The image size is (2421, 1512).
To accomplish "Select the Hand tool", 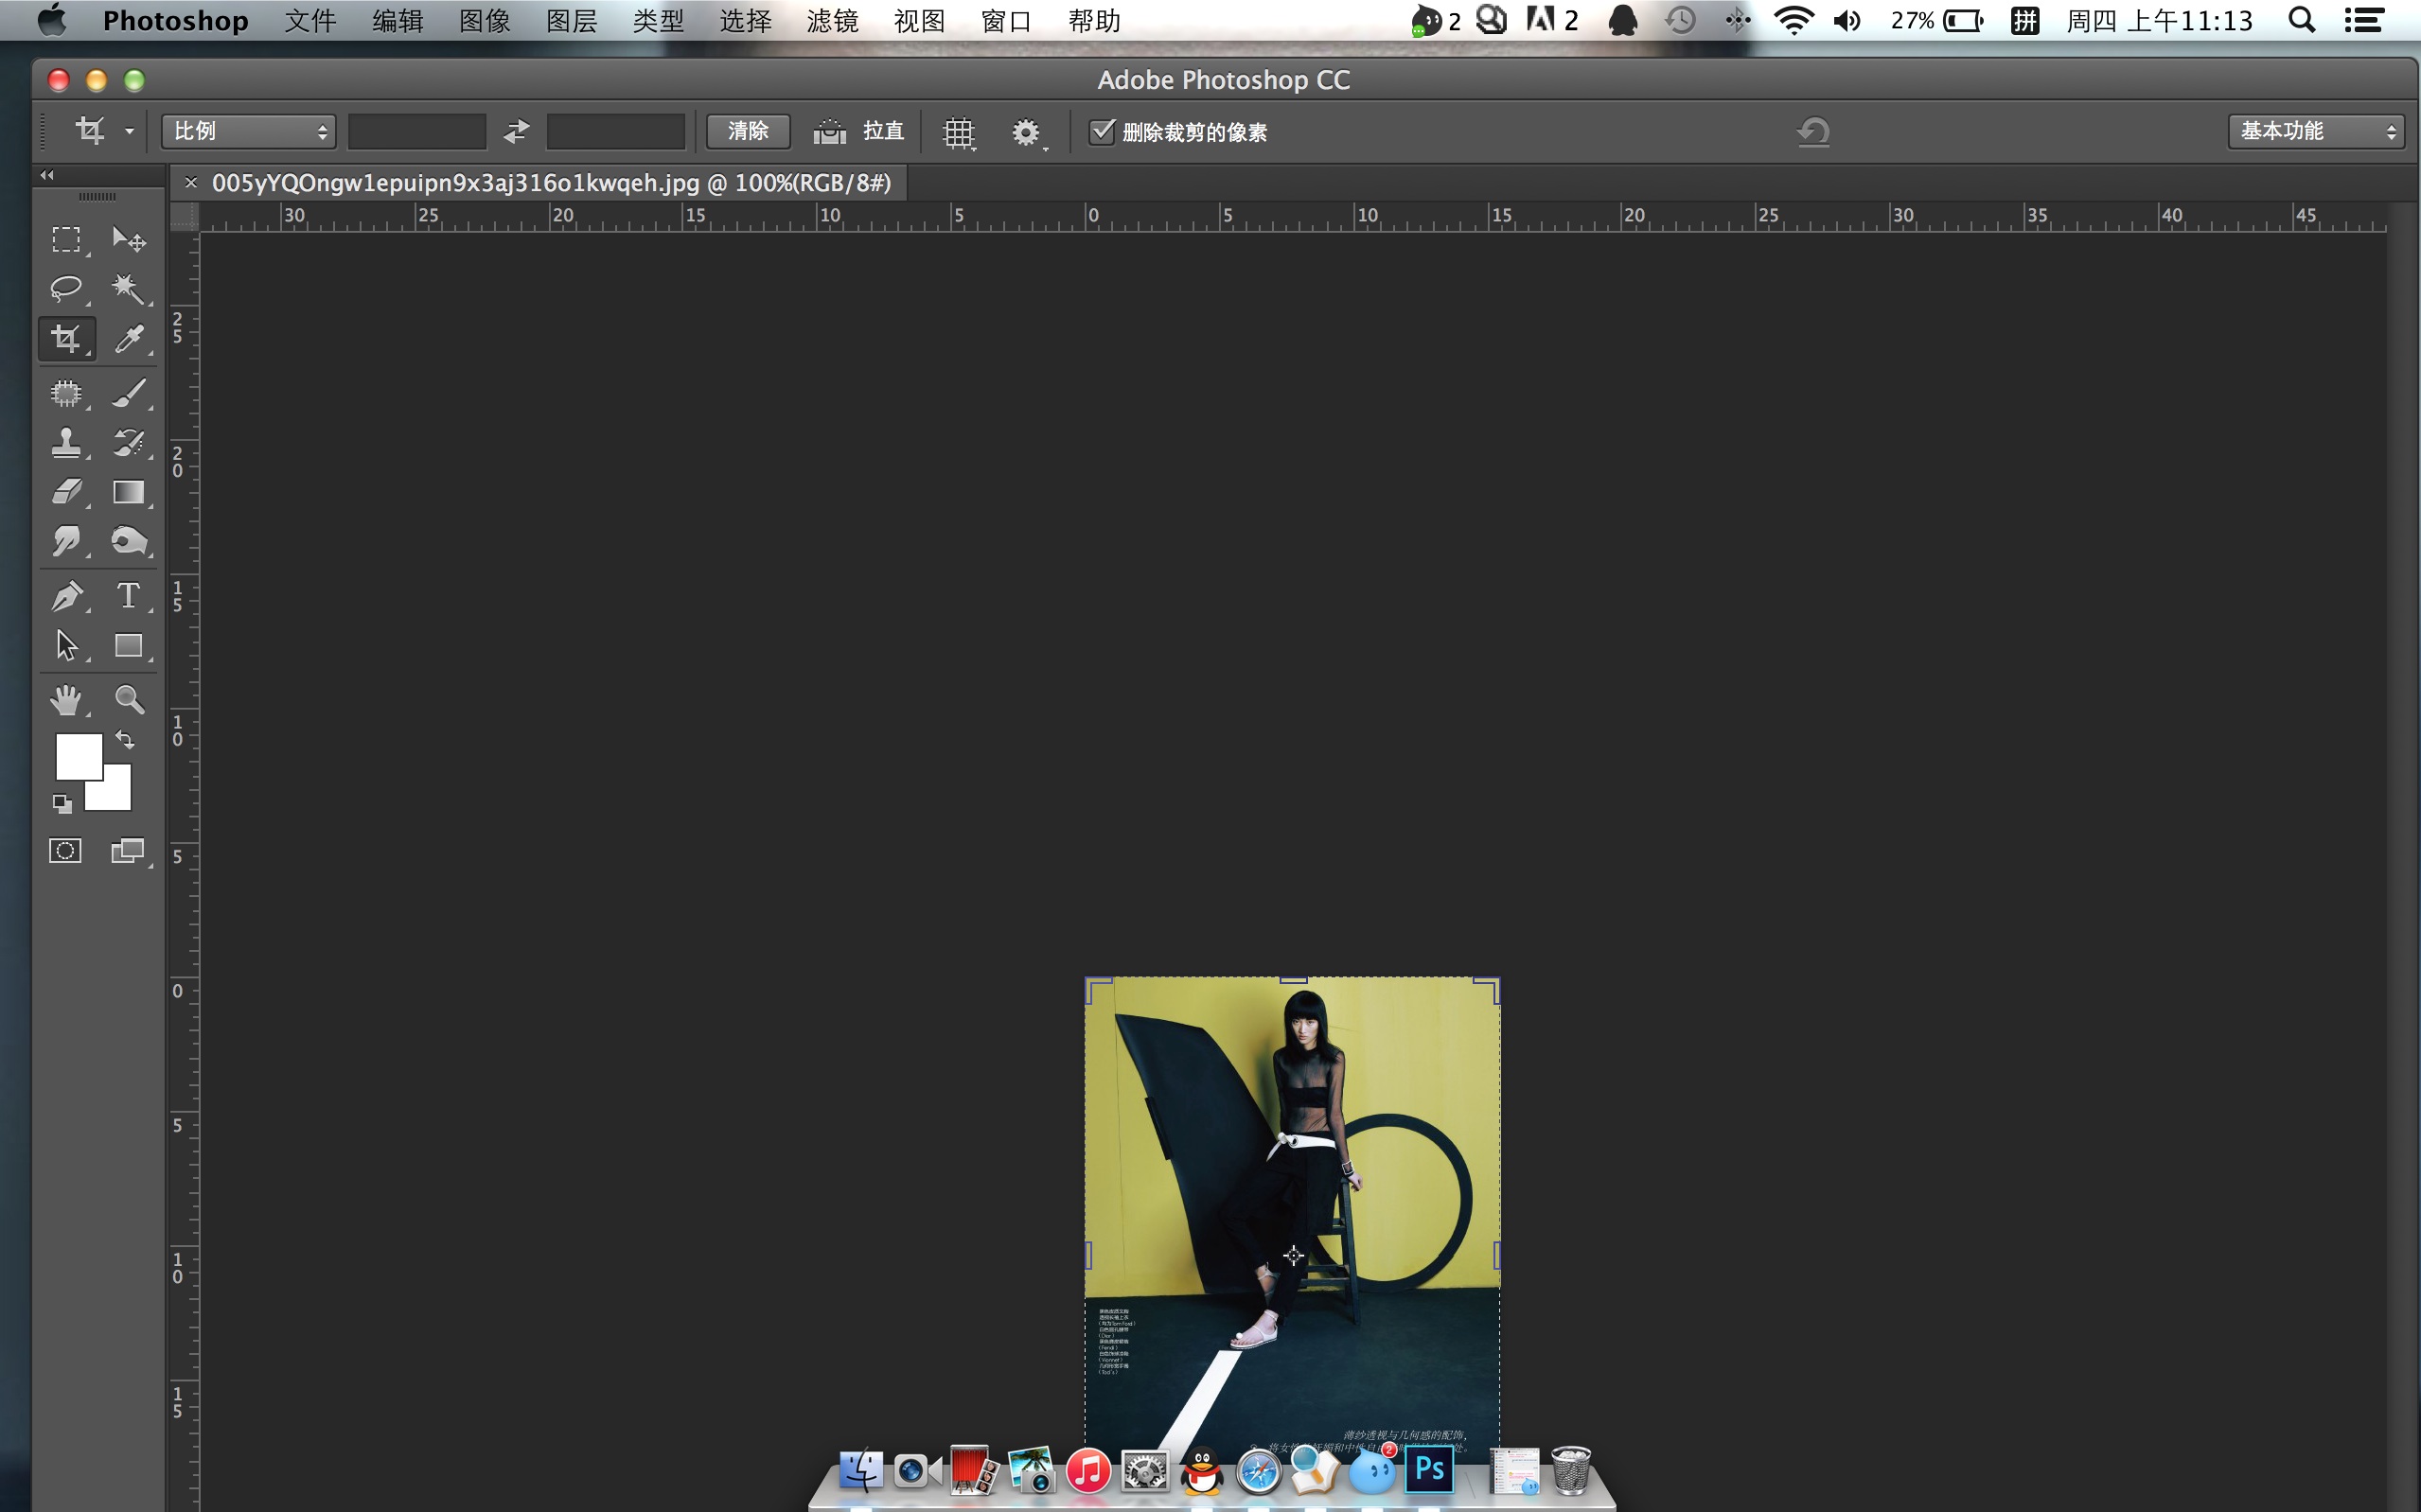I will click(x=66, y=700).
